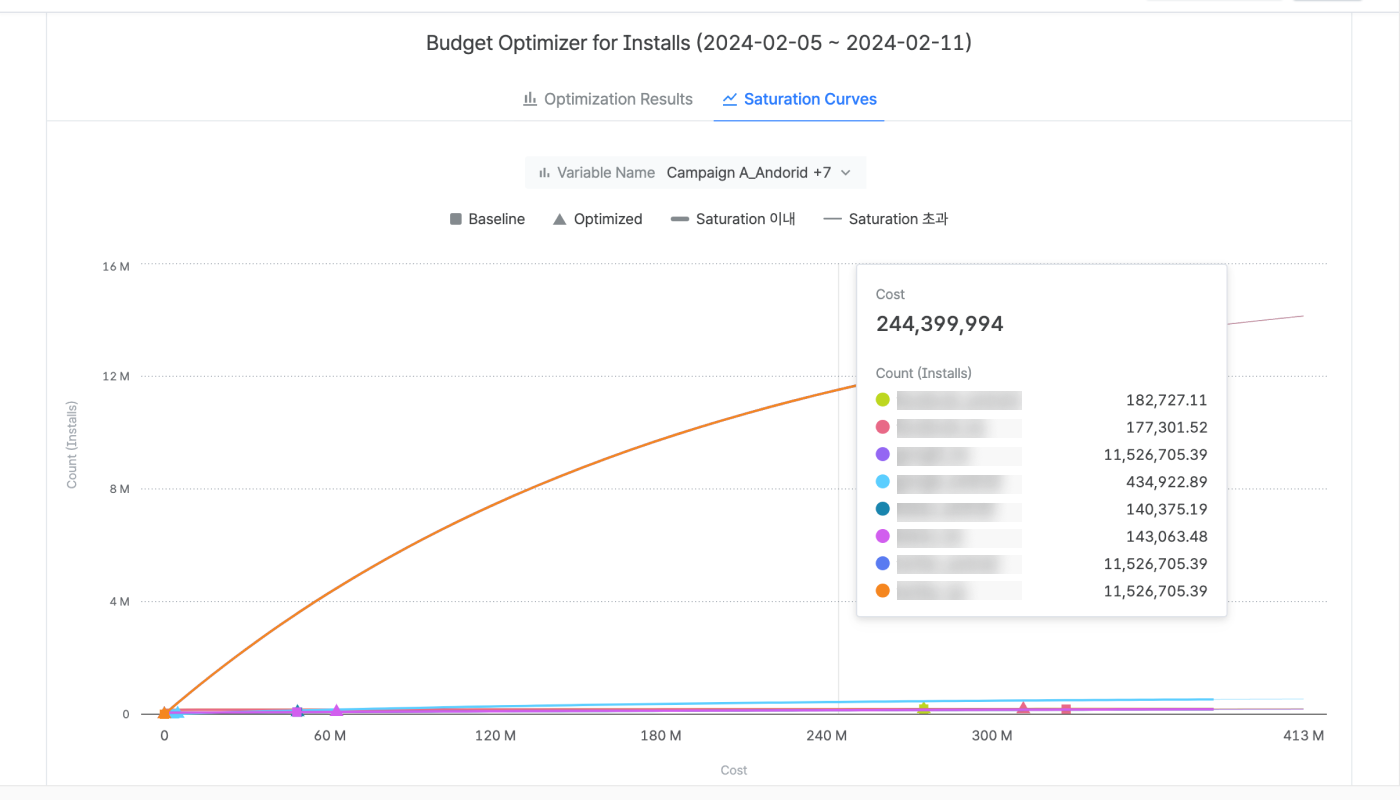Image resolution: width=1400 pixels, height=800 pixels.
Task: Click the 60 M x-axis label
Action: coord(330,736)
